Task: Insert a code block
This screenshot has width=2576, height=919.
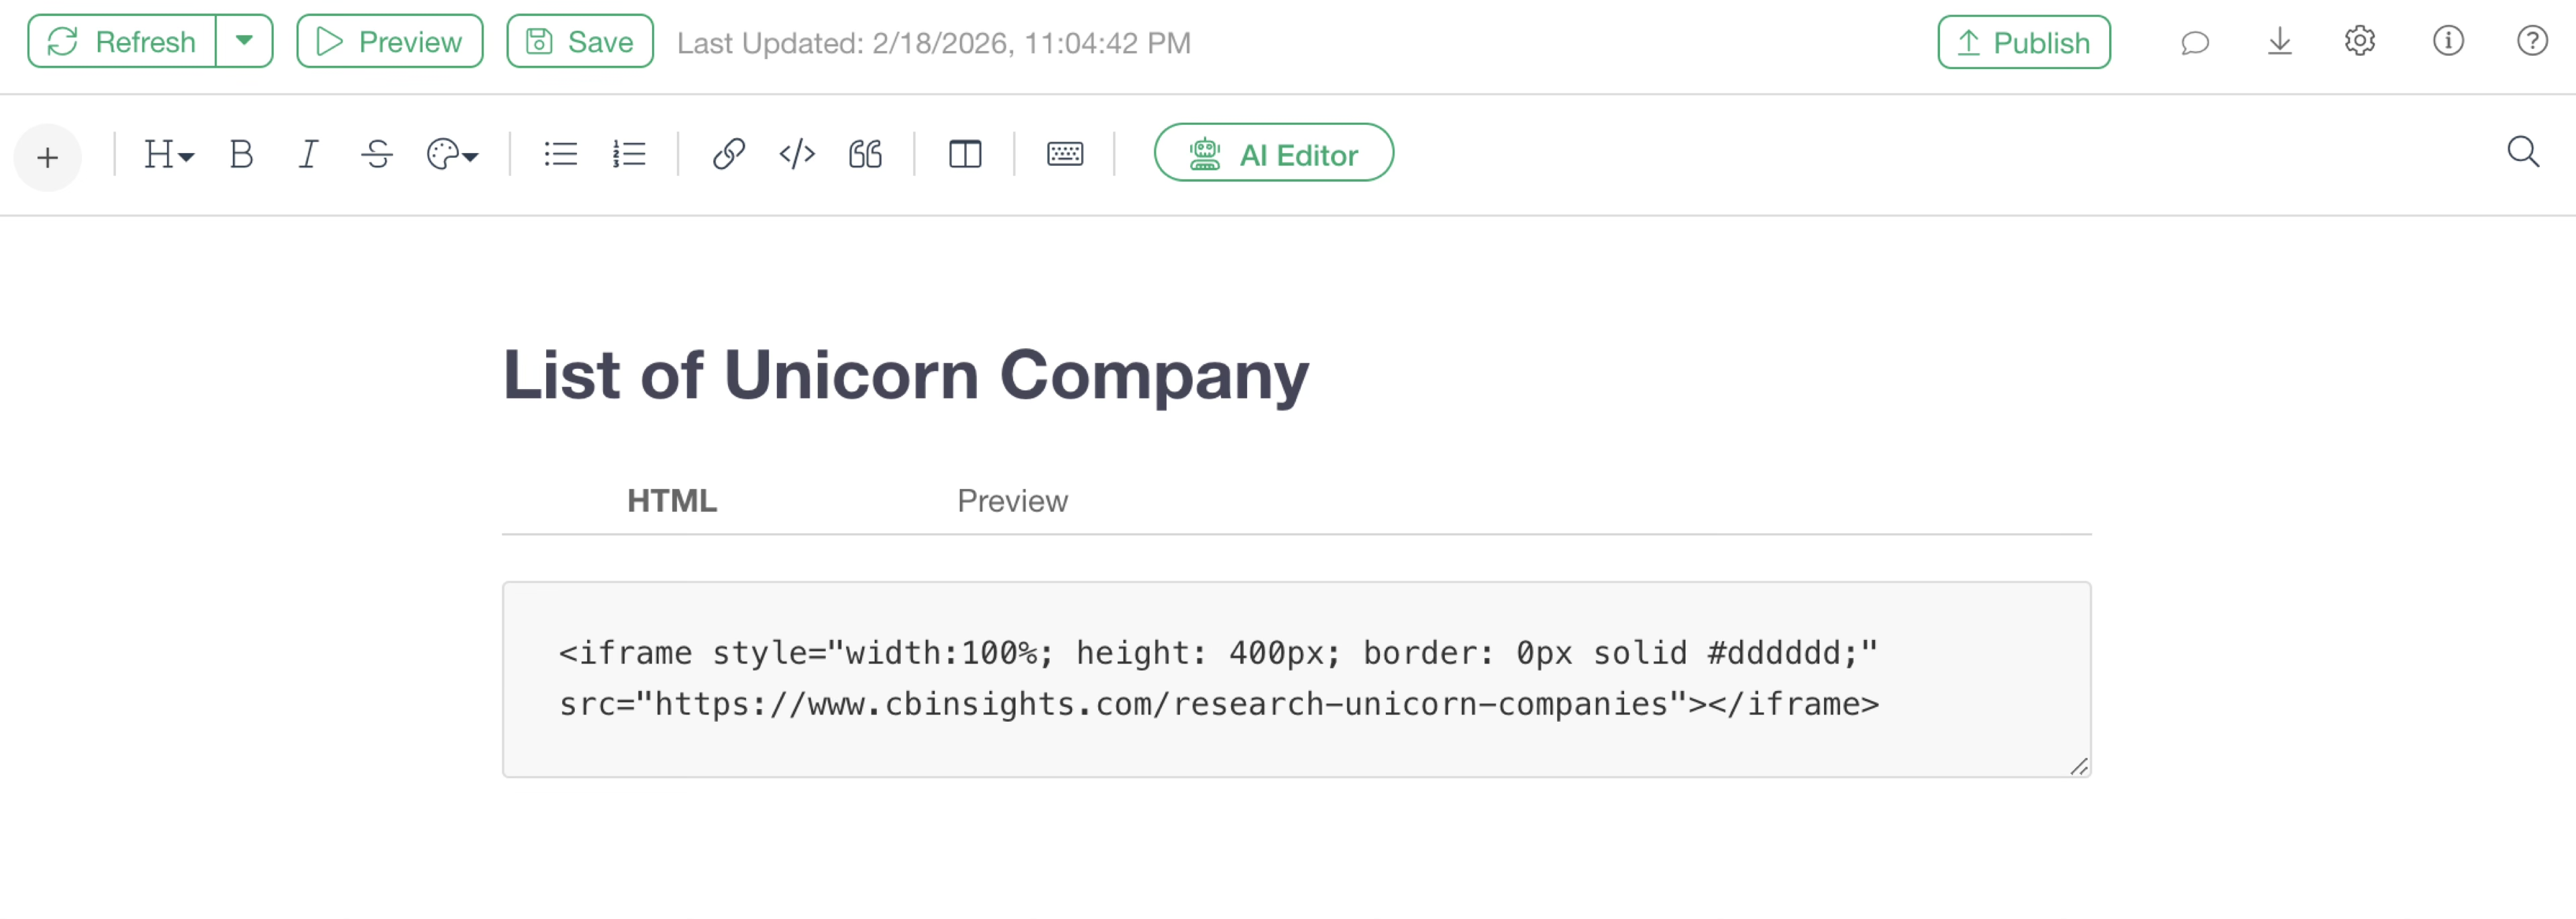Action: 797,155
